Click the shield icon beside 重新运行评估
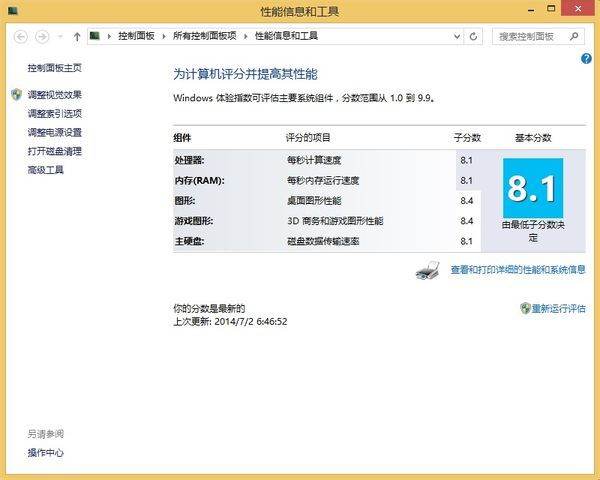 point(525,308)
